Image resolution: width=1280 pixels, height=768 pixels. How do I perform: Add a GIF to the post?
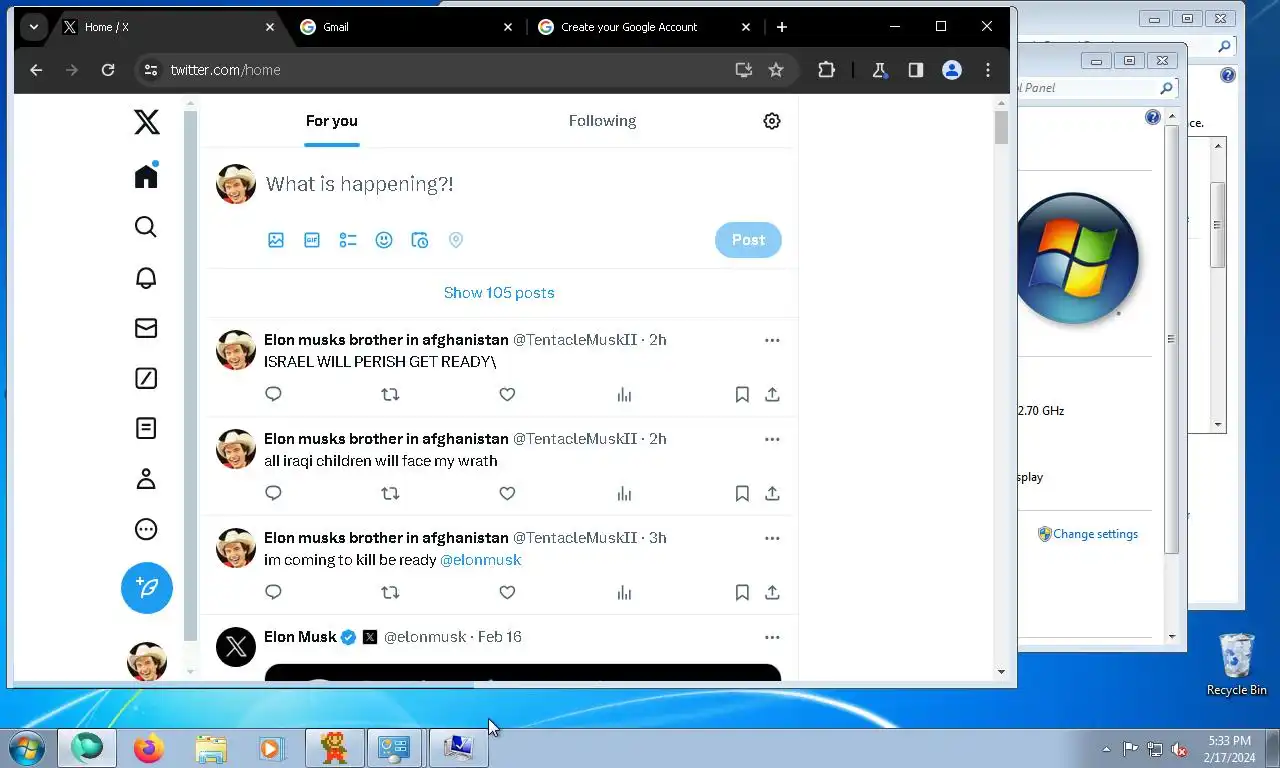312,240
